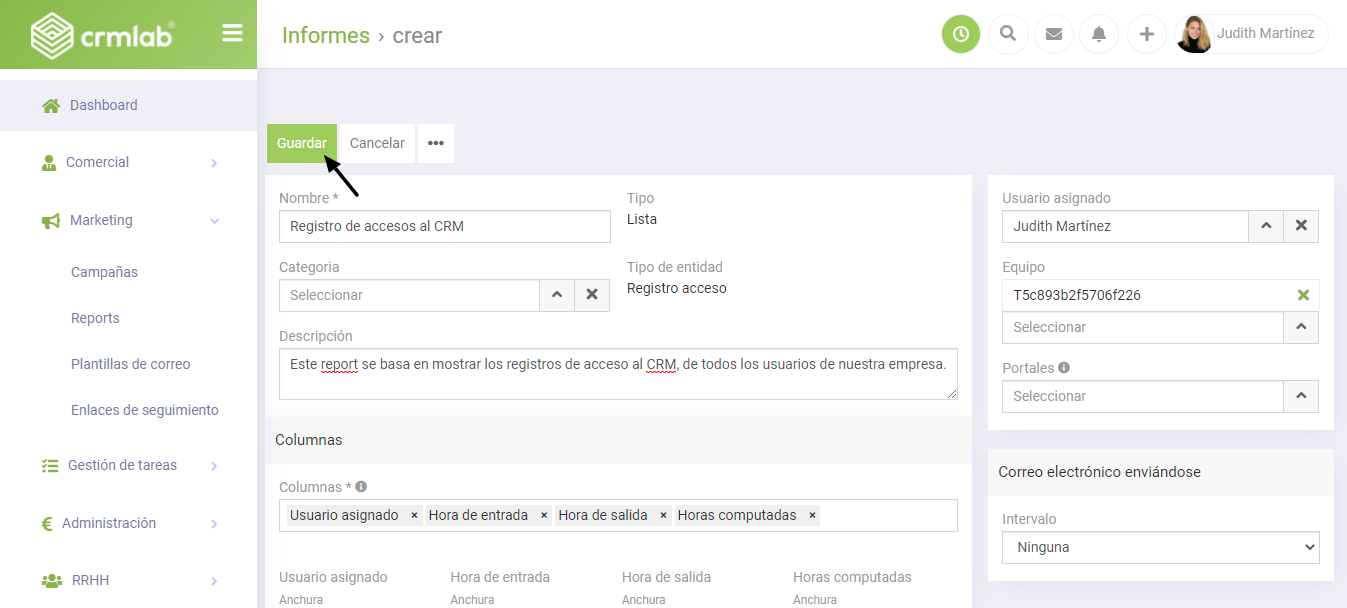Click the Categoría Seleccionar field
1347x608 pixels.
click(x=409, y=295)
